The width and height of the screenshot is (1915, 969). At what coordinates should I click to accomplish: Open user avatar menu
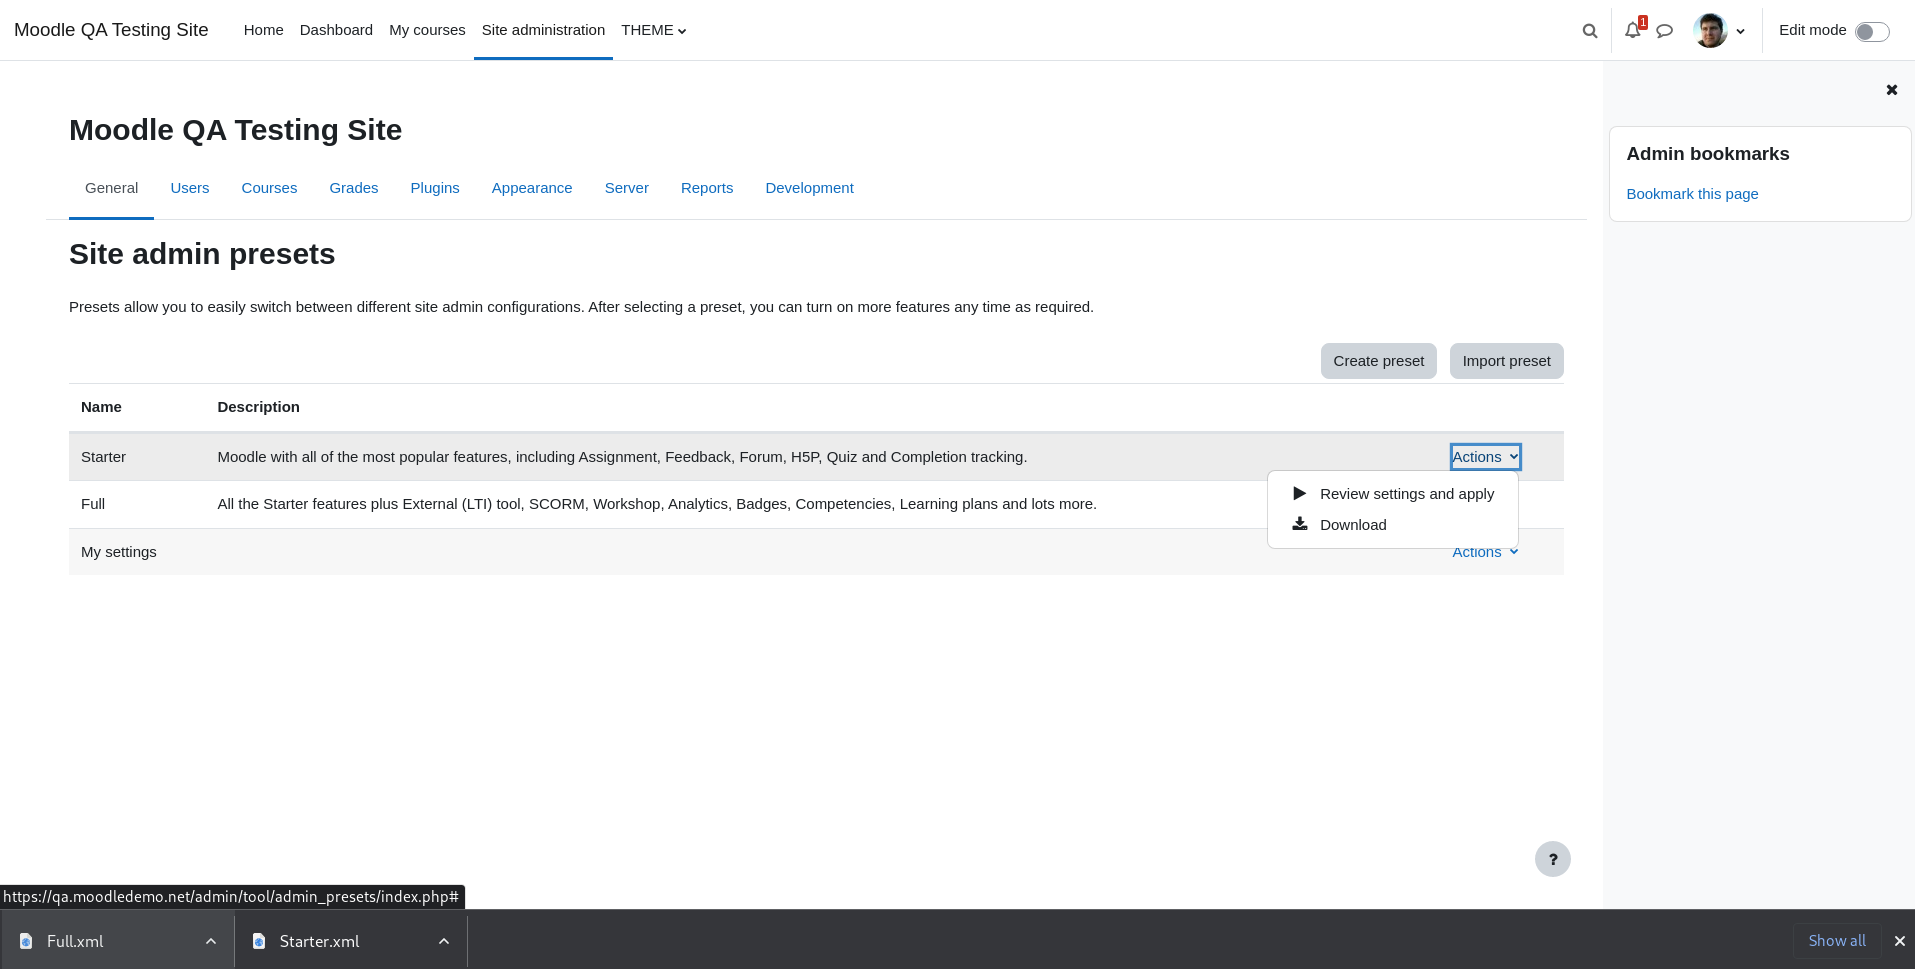(x=1710, y=30)
